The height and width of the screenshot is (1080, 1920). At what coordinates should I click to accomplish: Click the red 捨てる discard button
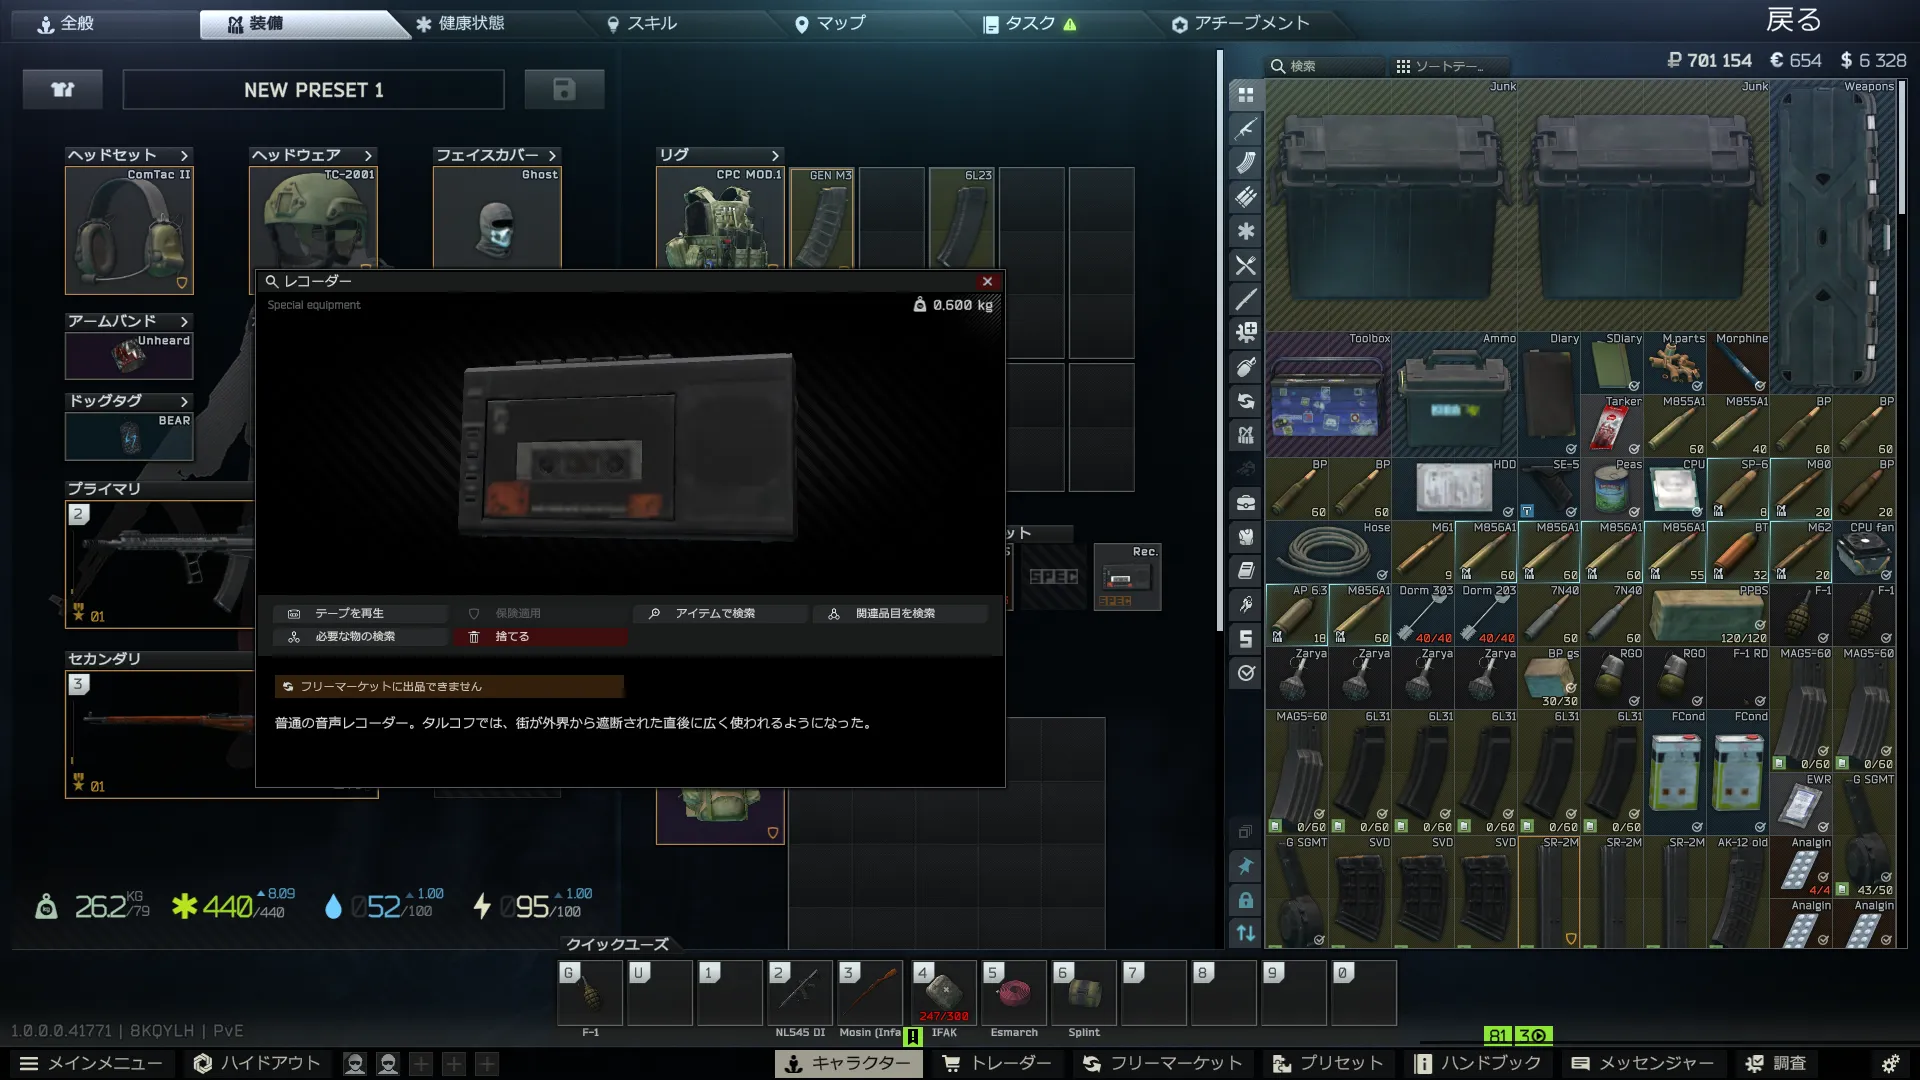click(540, 636)
